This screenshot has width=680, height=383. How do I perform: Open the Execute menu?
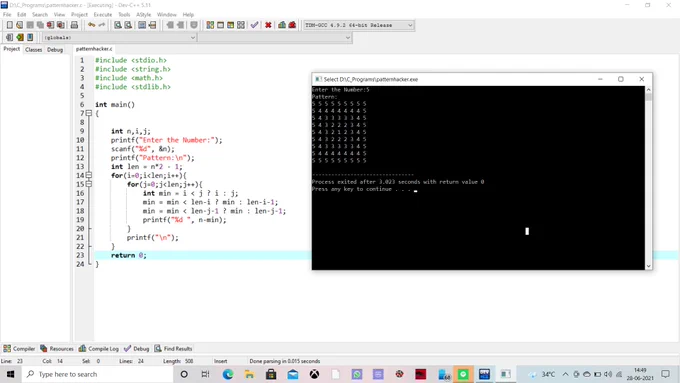click(x=103, y=14)
